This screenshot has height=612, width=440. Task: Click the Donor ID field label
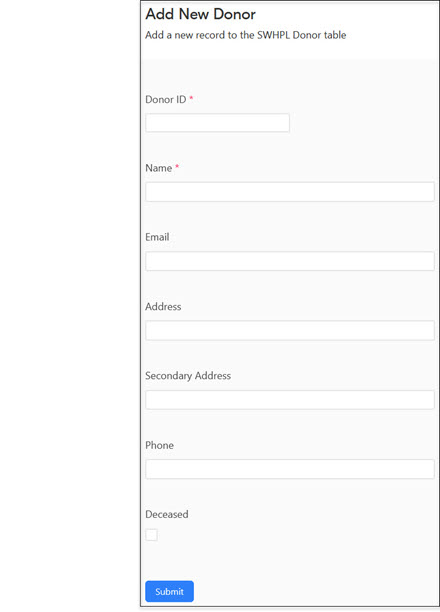pos(166,100)
